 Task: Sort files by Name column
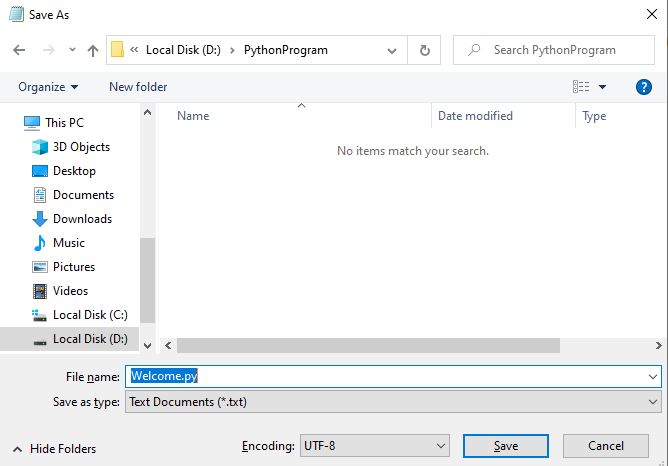pos(193,116)
